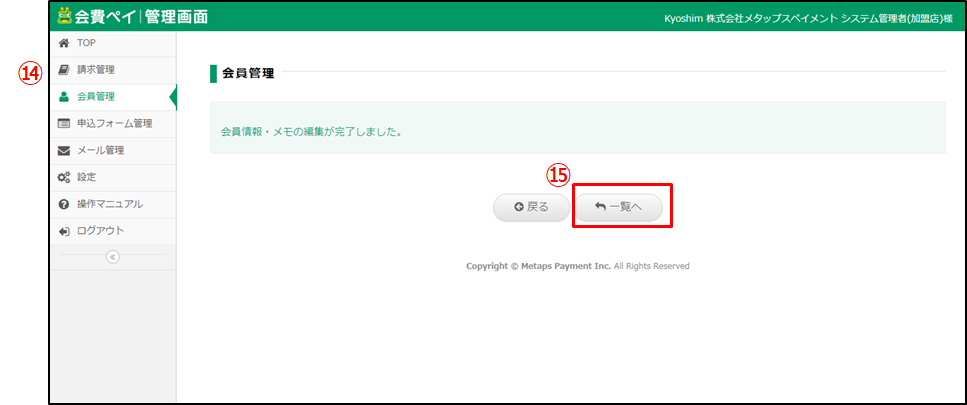The image size is (967, 405).
Task: Click the edit-complete confirmation message box
Action: point(577,128)
